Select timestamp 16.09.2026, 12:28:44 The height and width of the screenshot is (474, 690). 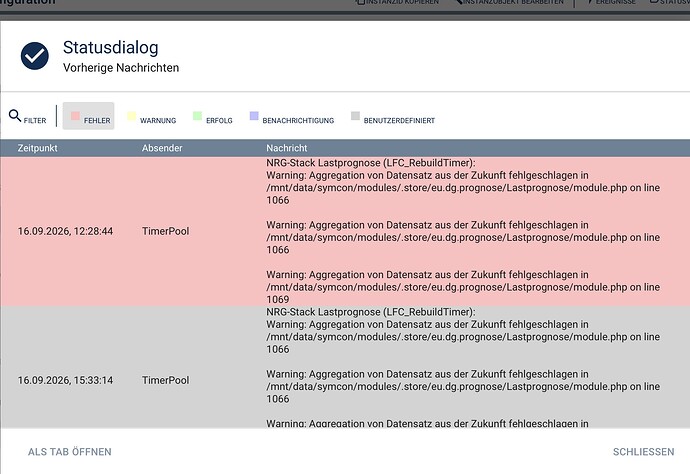(65, 231)
